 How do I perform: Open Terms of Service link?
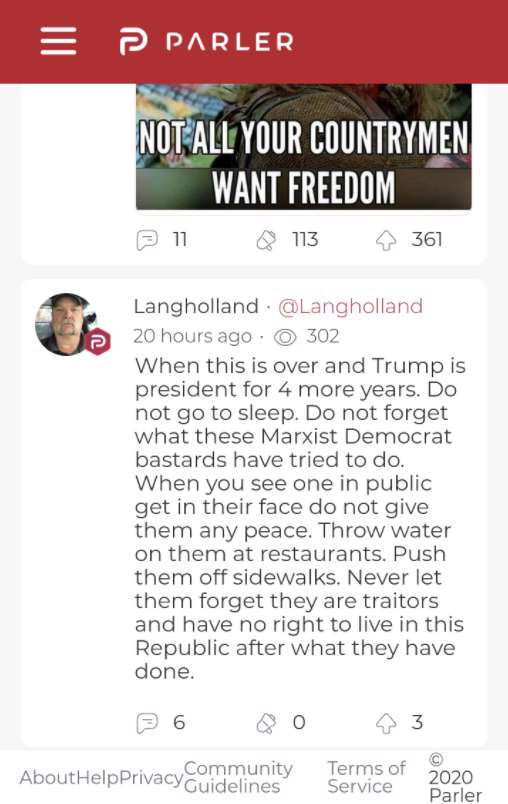367,777
